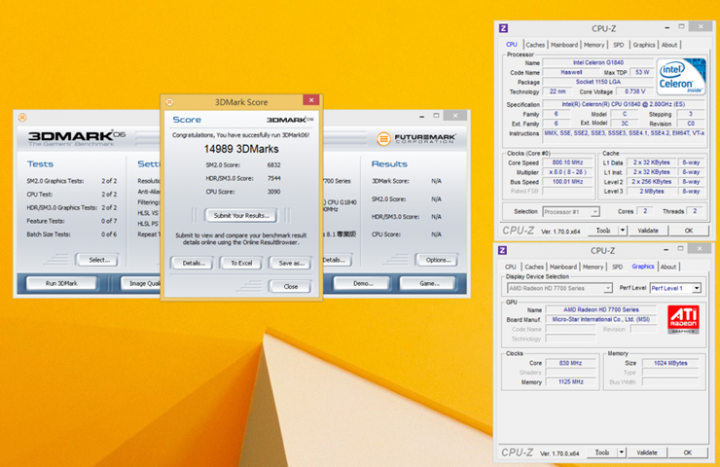Click the CPU-Z app icon in the top CPU-Z window title bar

[x=503, y=28]
